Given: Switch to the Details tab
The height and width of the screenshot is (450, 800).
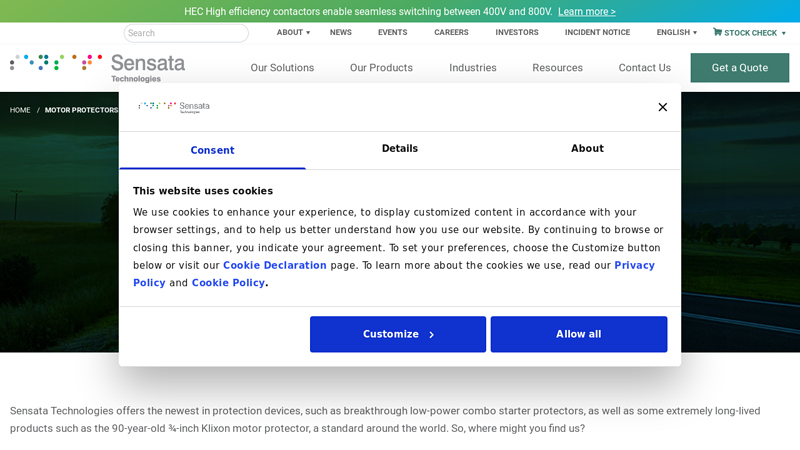Looking at the screenshot, I should coord(400,149).
